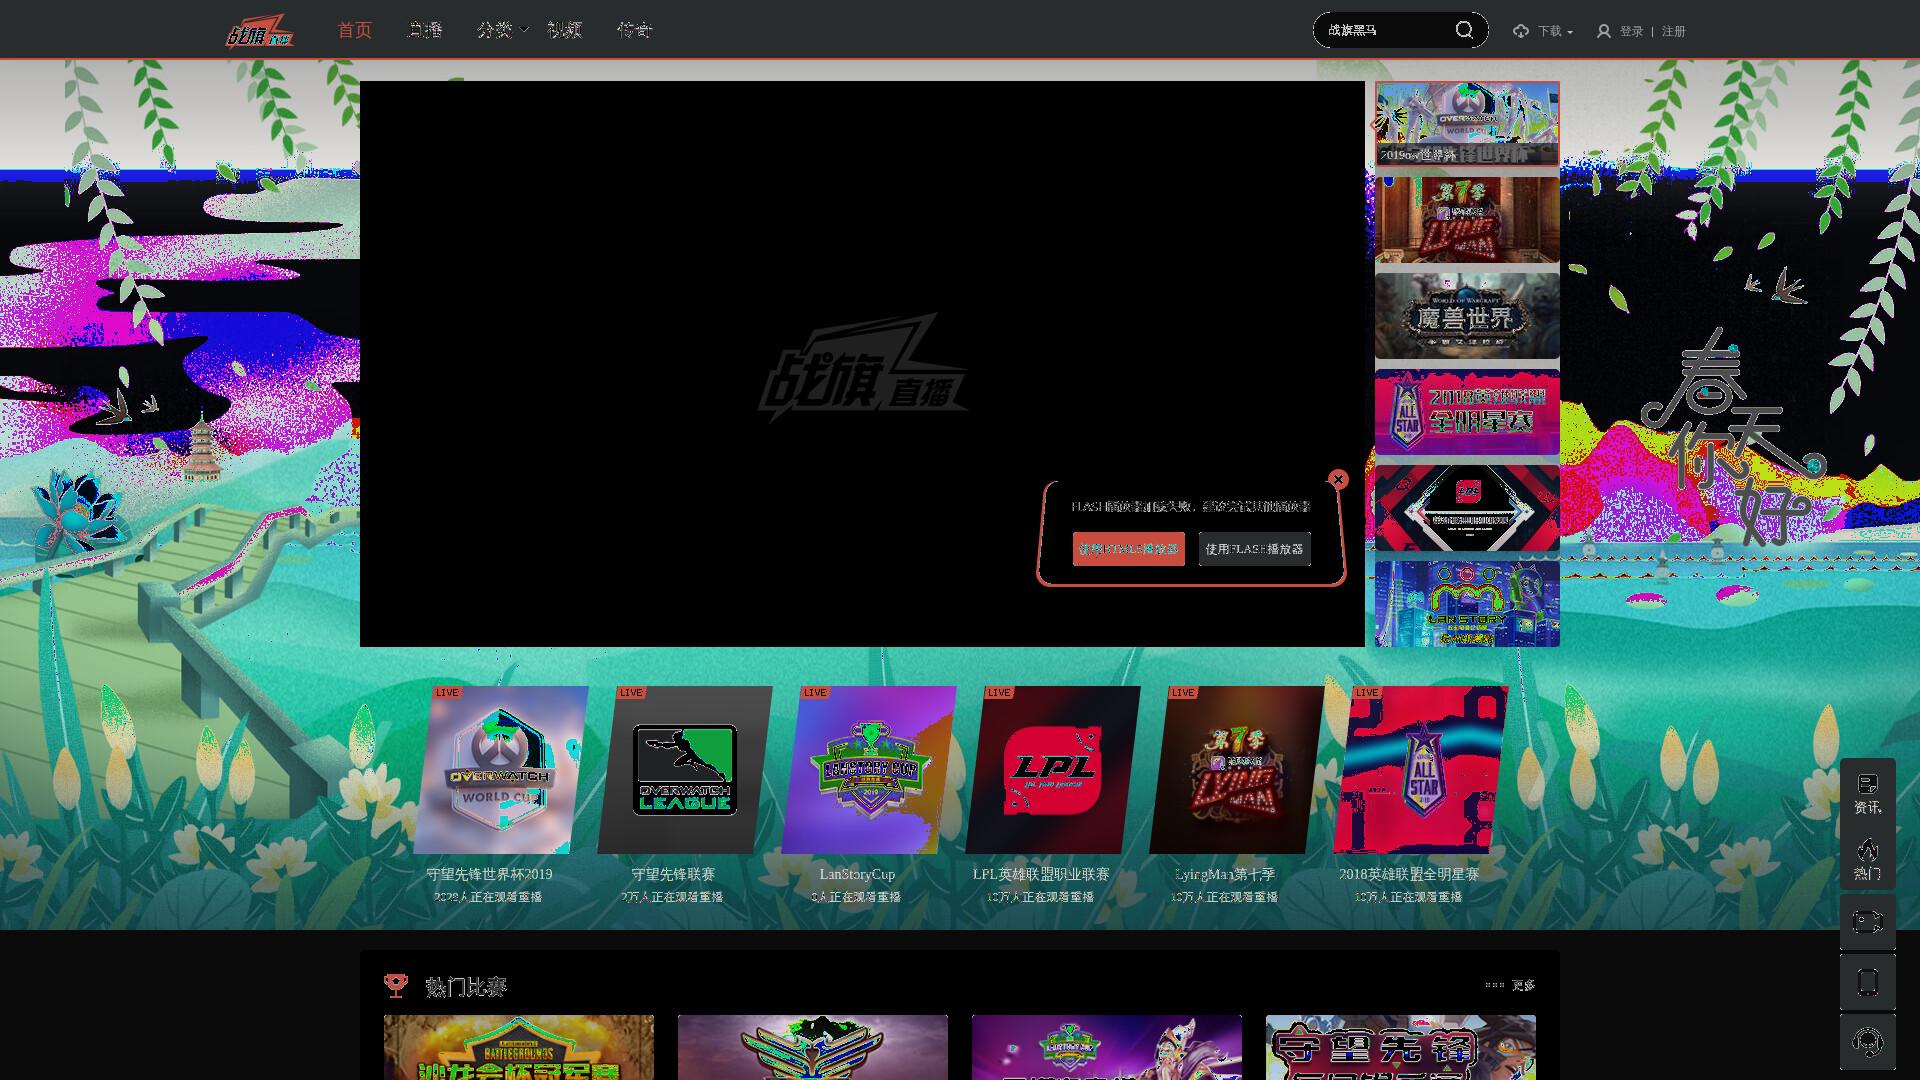Open the 分类 categories menu
This screenshot has width=1920, height=1080.
click(494, 30)
